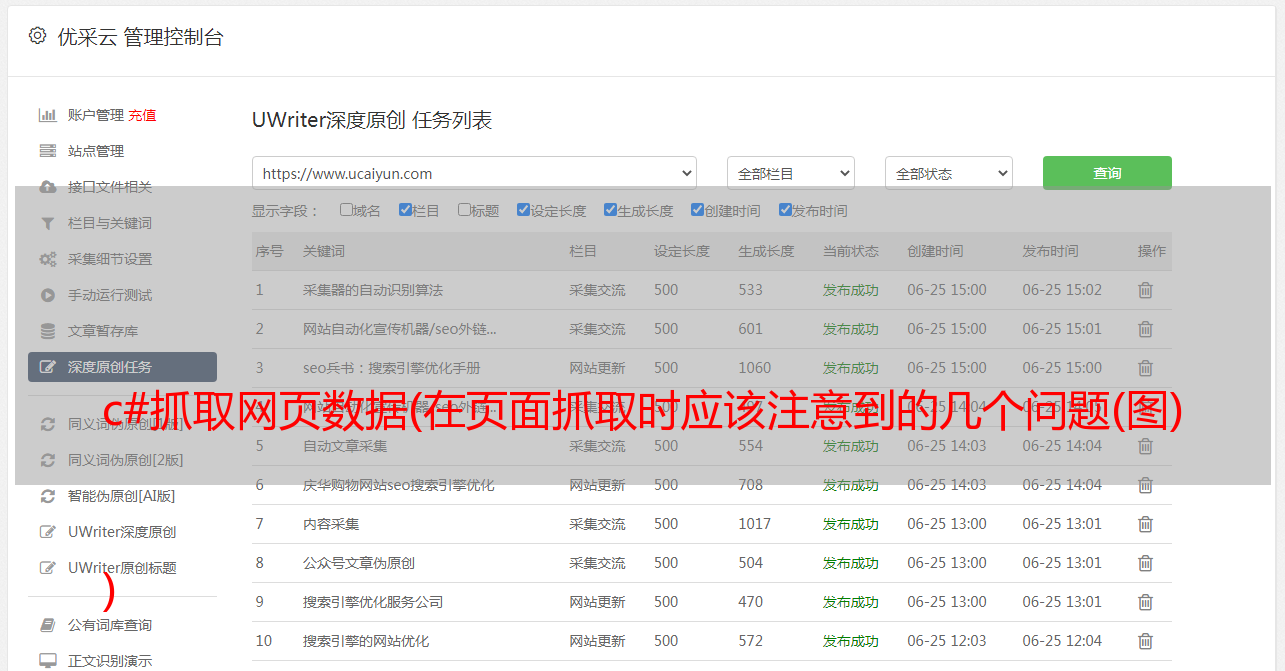This screenshot has width=1285, height=671.
Task: Uncheck the 栏目 display field checkbox
Action: (x=405, y=210)
